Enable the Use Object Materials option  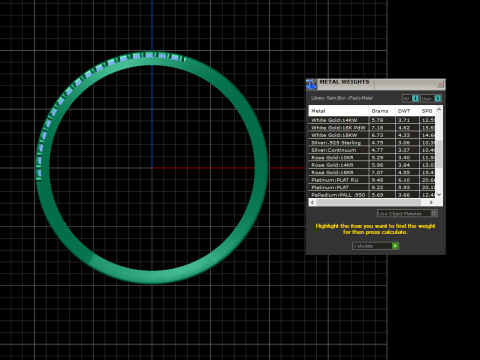(x=407, y=213)
